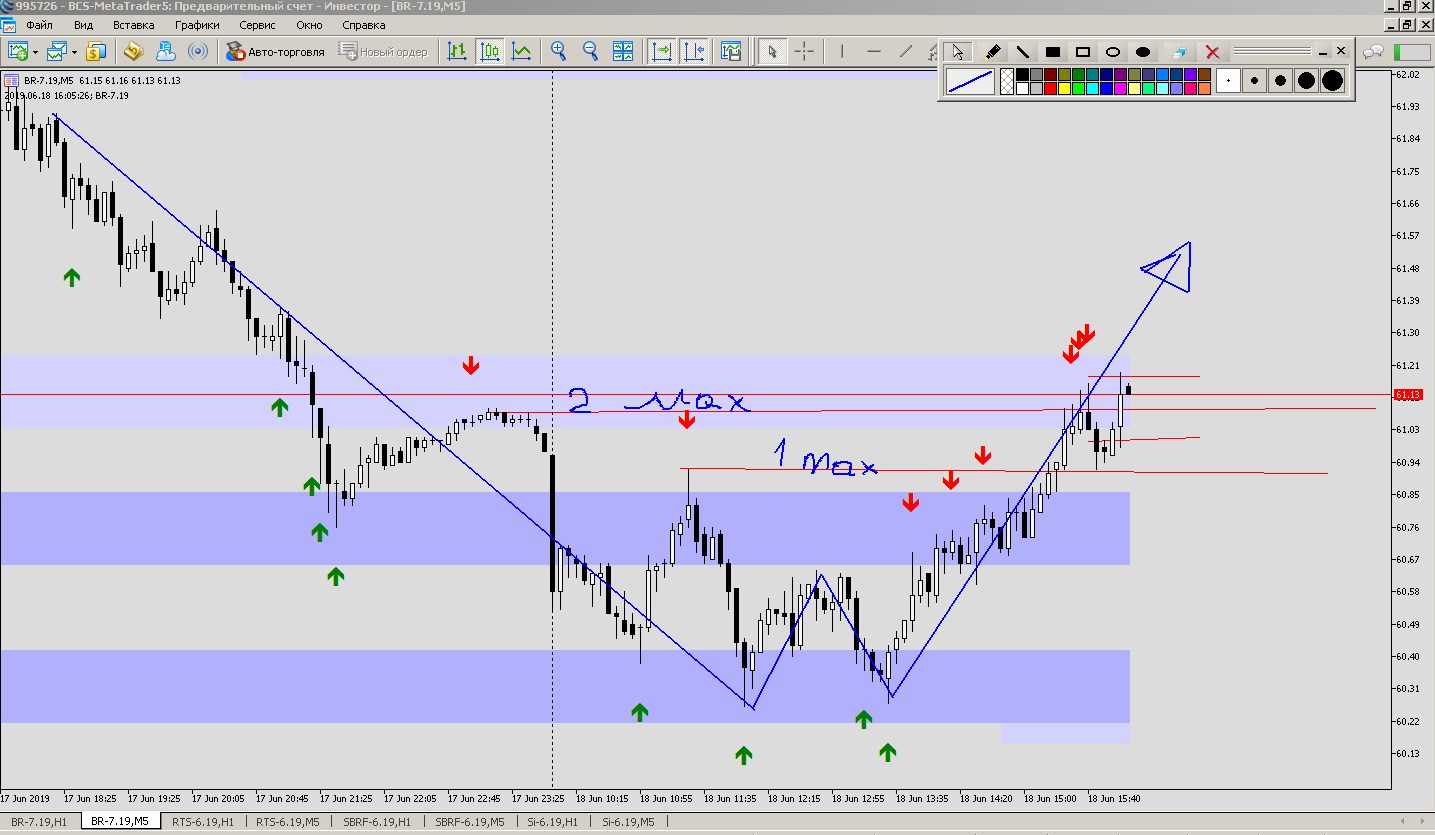Screen dimensions: 1435x835
Task: Switch to the BR-7.19,H1 chart tab
Action: [x=39, y=822]
